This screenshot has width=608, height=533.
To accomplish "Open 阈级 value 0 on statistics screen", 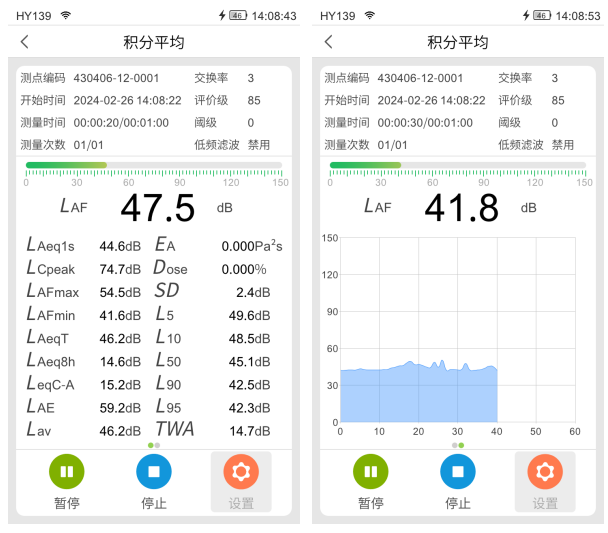I will [x=251, y=123].
